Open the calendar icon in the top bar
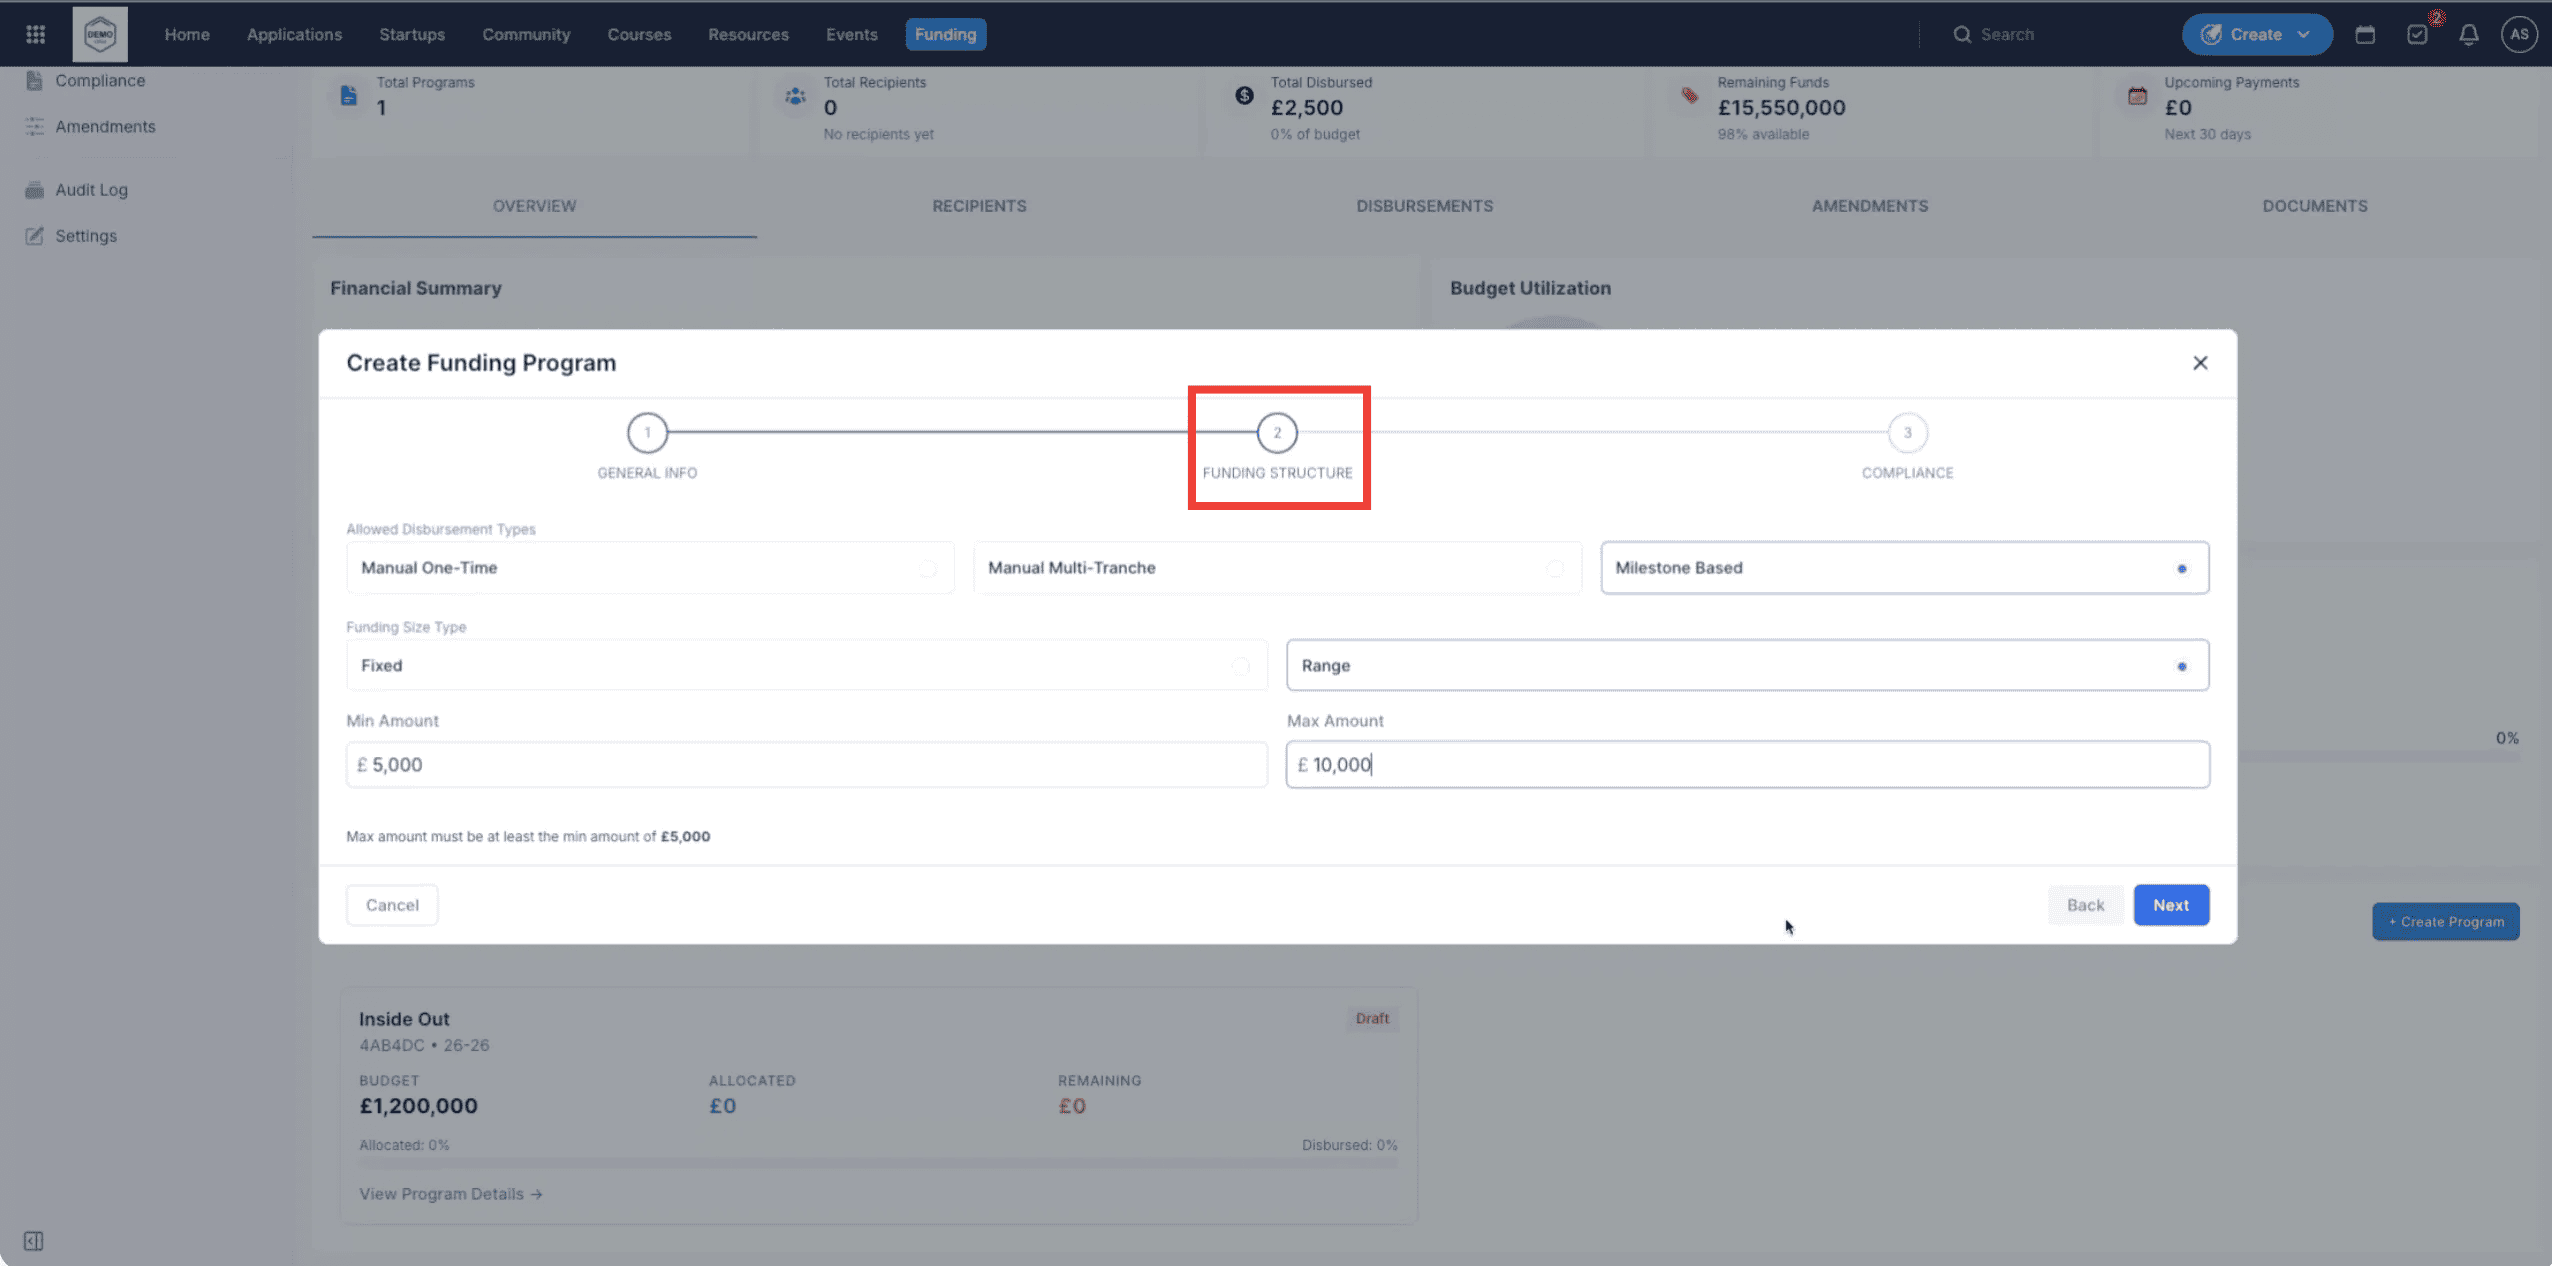The width and height of the screenshot is (2552, 1266). [x=2364, y=33]
